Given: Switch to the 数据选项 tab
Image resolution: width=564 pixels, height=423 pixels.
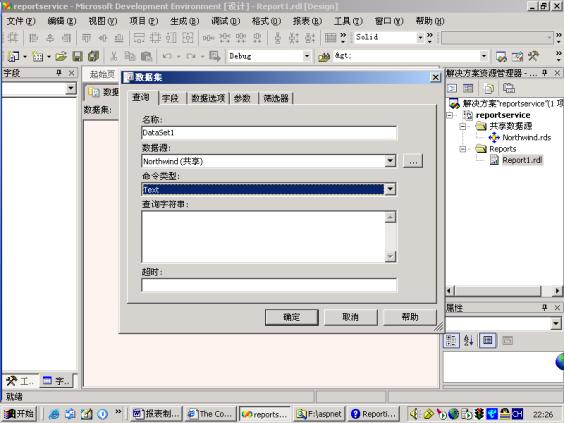Looking at the screenshot, I should pos(208,98).
